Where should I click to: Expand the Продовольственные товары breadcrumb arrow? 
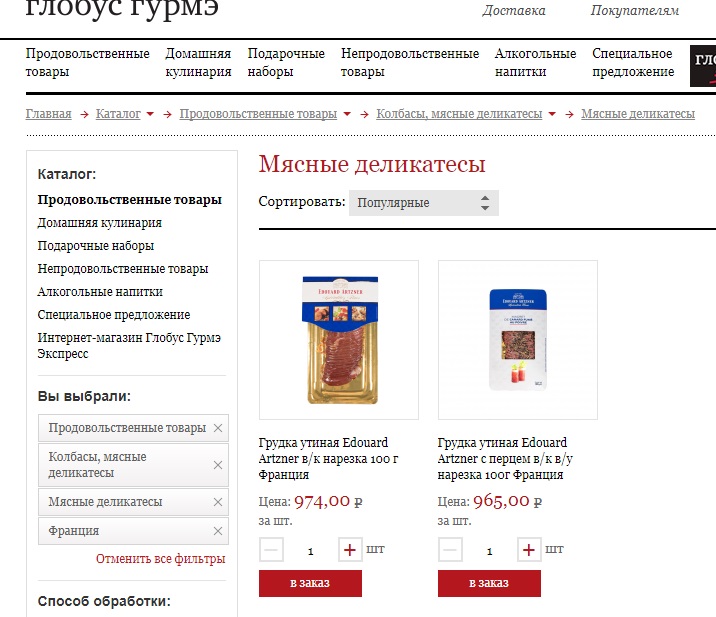(x=347, y=114)
